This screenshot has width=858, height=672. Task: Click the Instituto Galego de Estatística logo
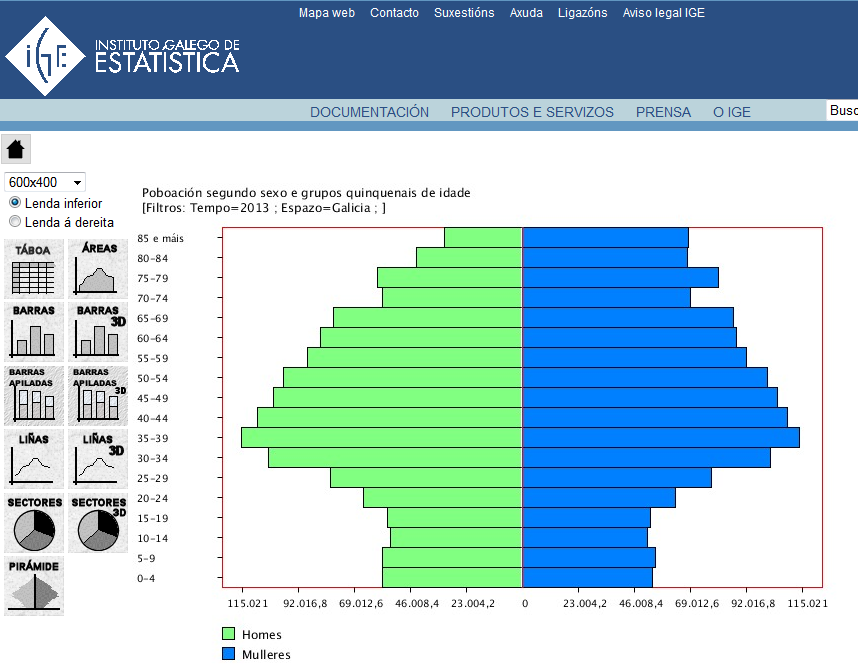122,56
